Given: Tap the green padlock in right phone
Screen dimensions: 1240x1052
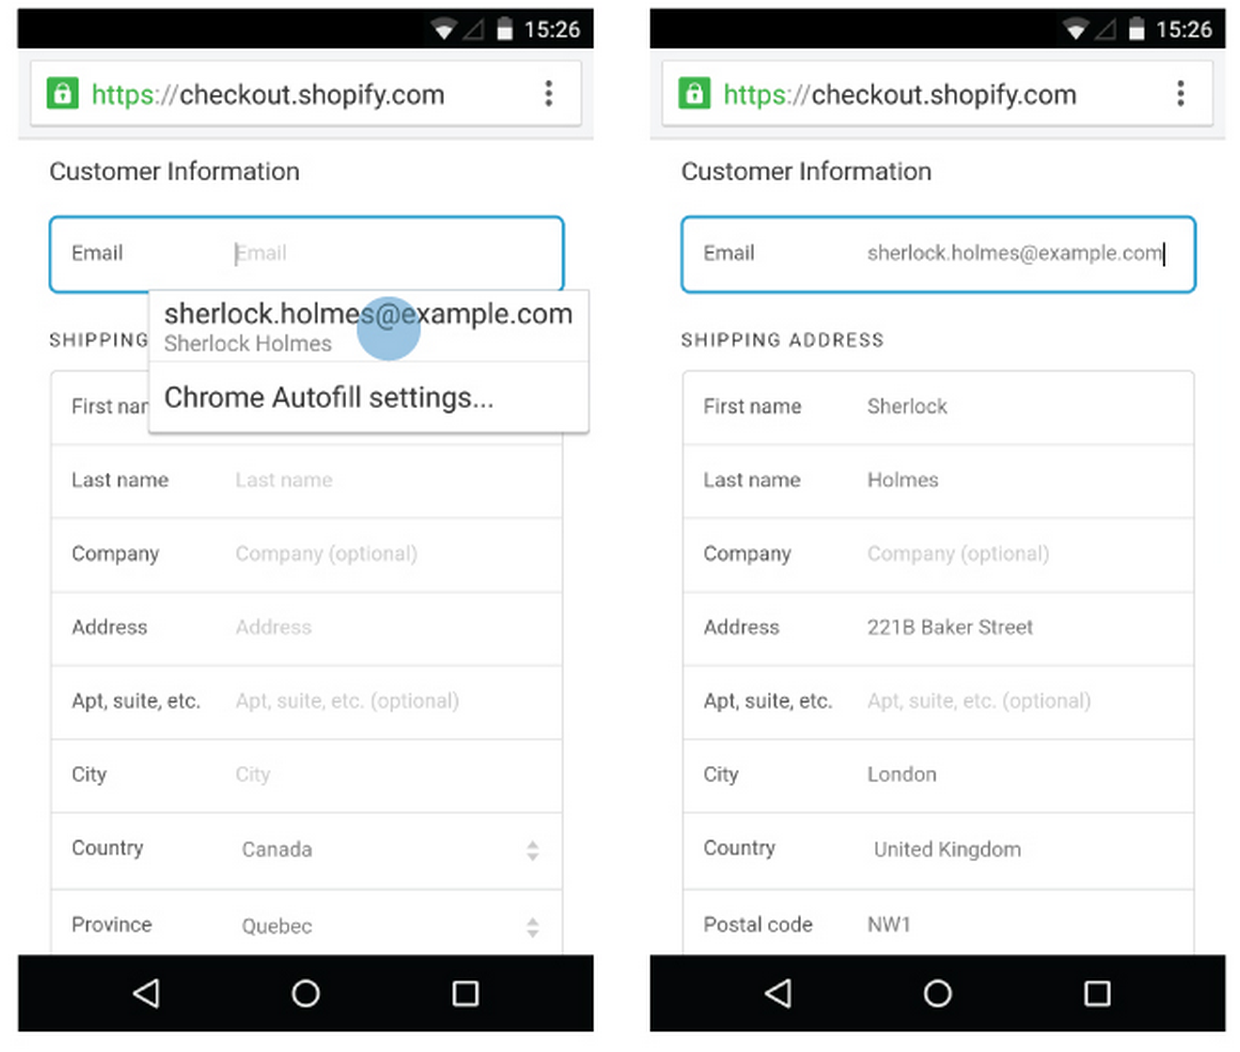Looking at the screenshot, I should (694, 94).
